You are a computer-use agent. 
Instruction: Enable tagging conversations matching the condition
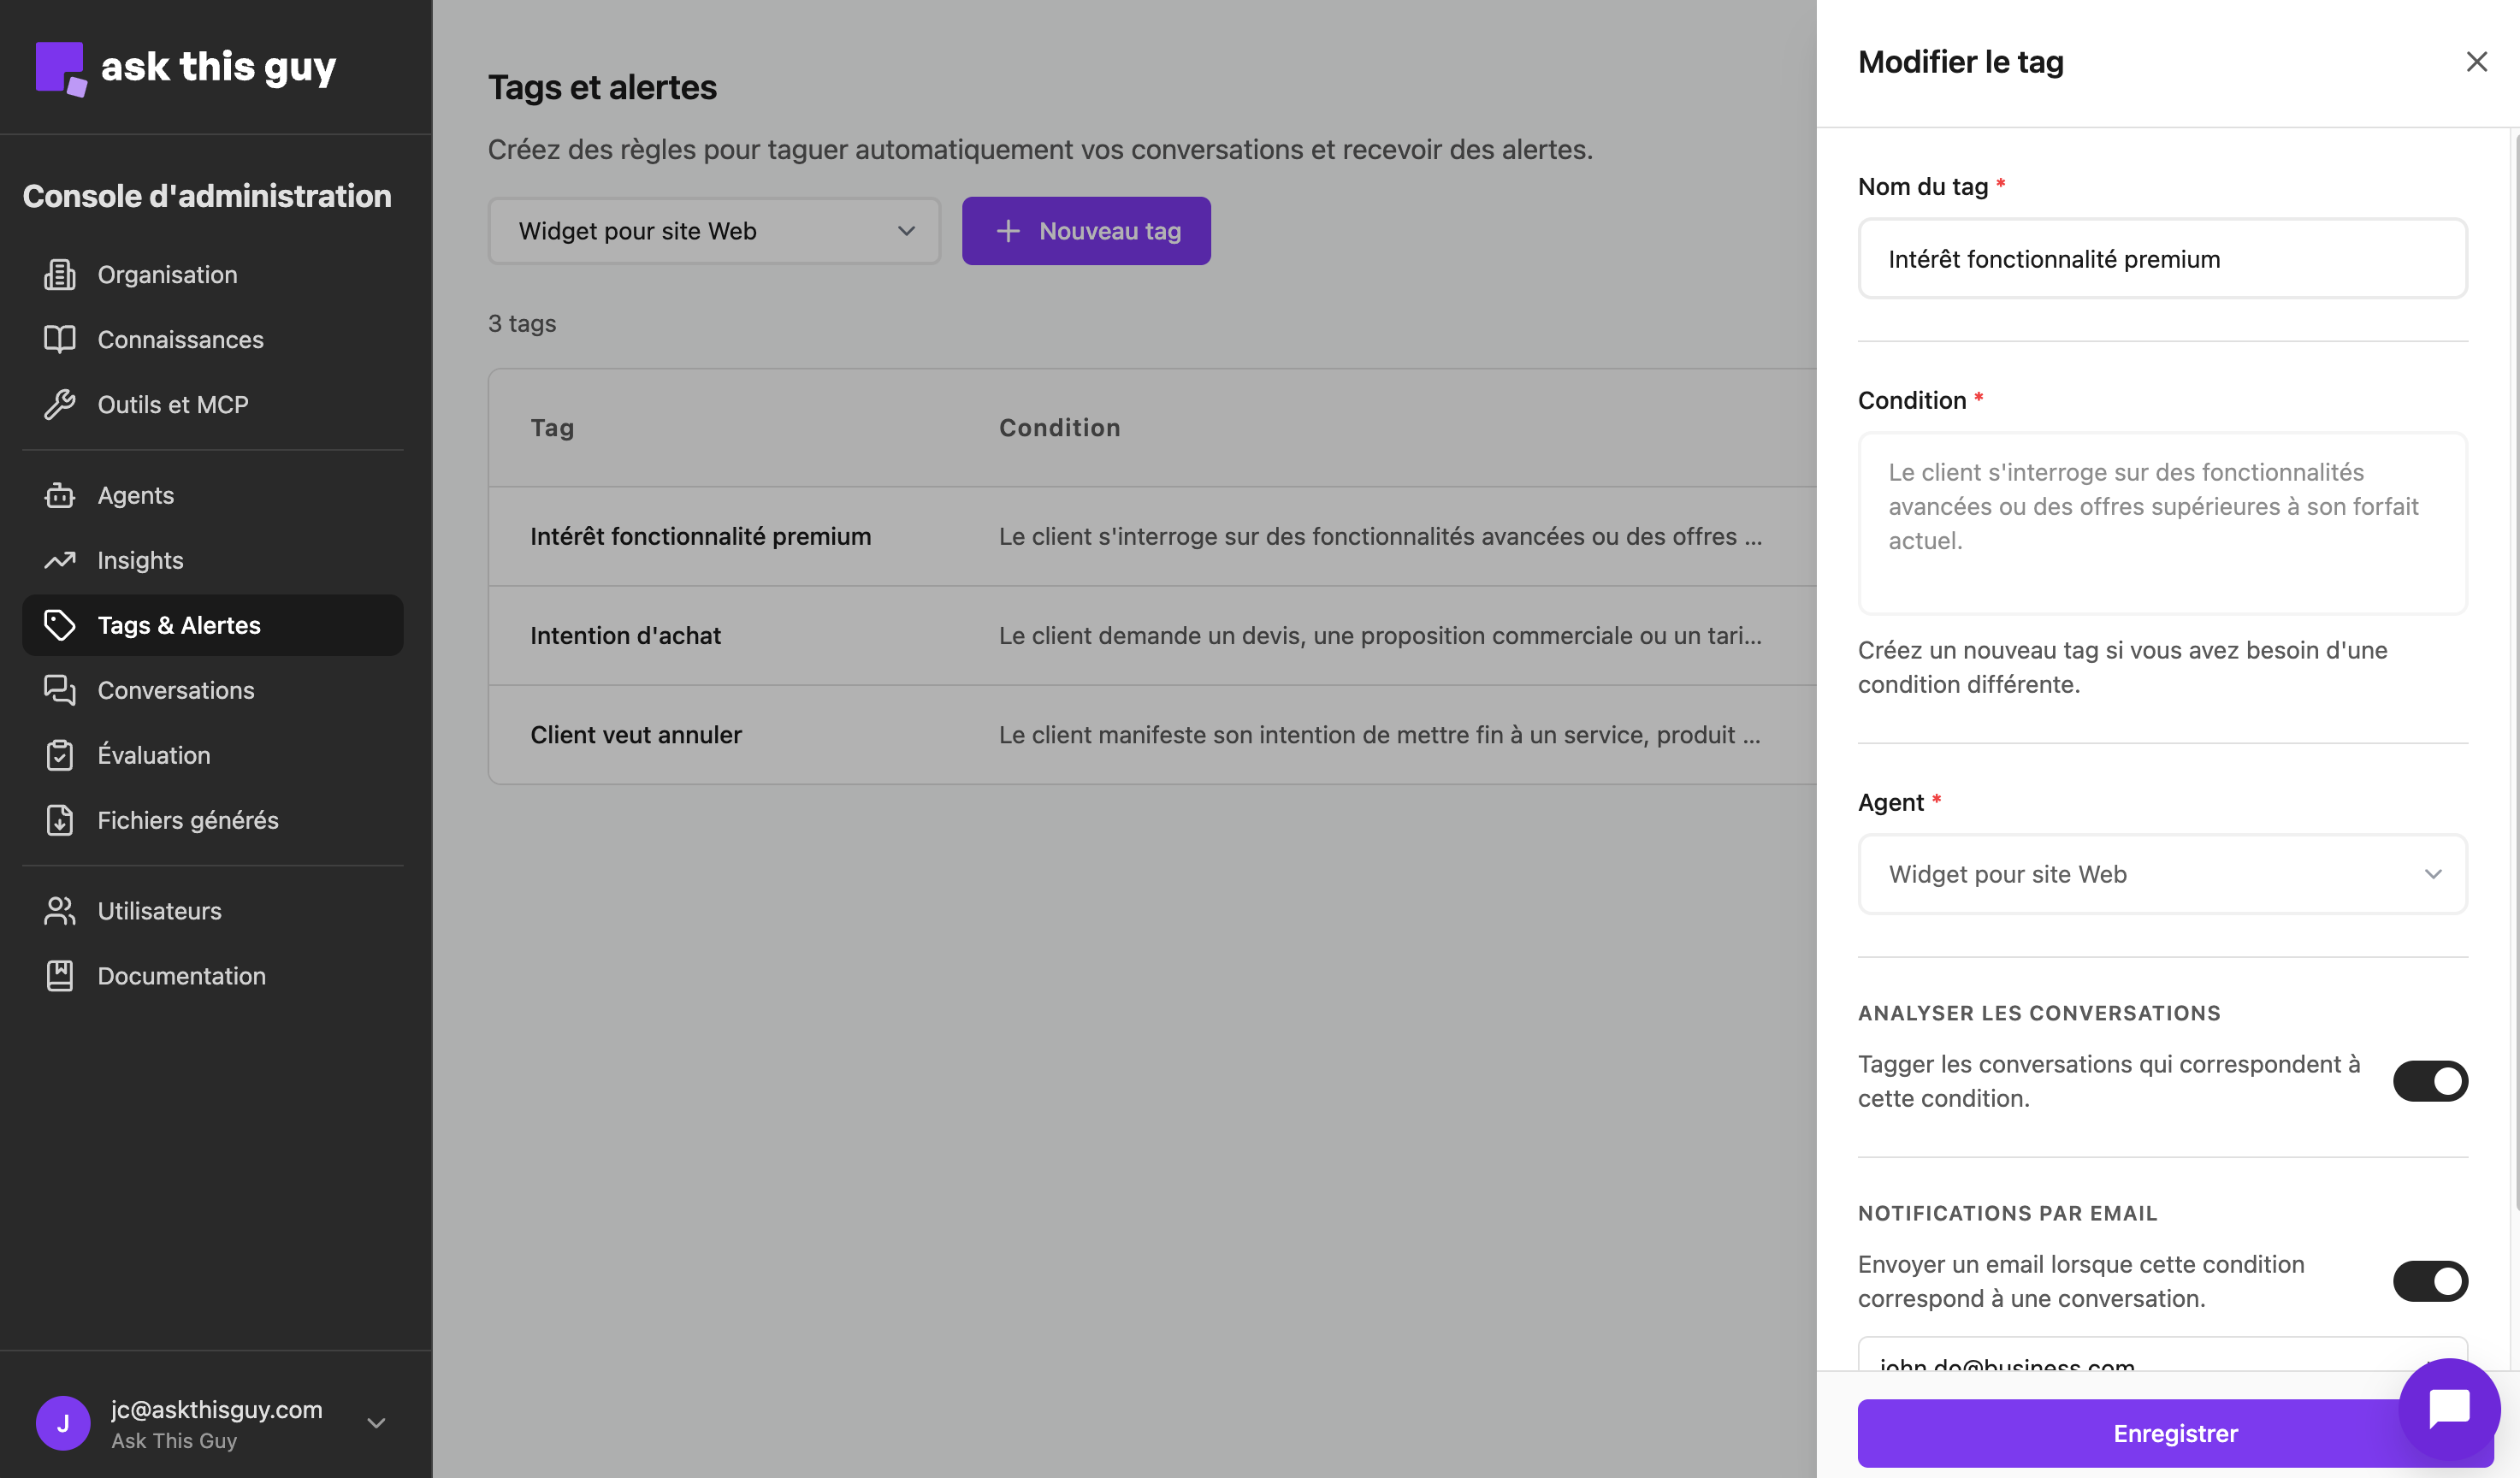pos(2431,1081)
